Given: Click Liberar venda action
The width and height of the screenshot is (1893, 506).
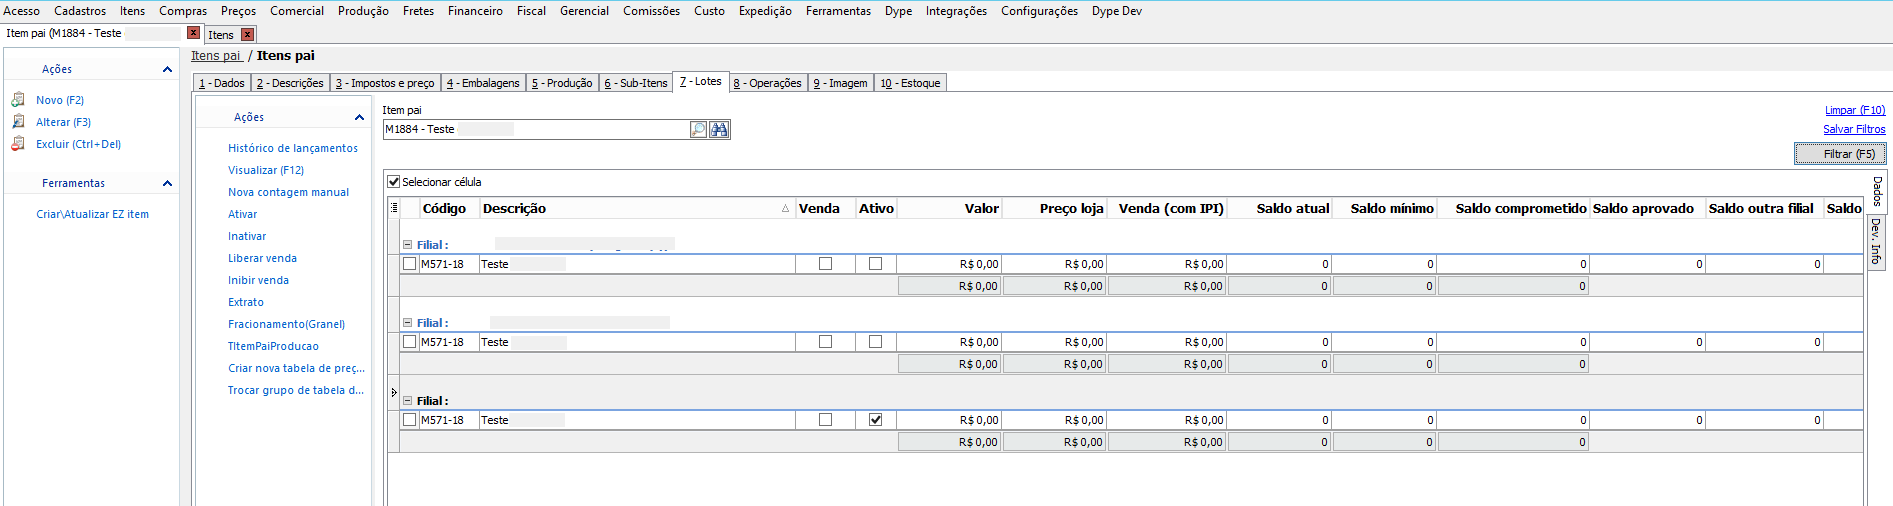Looking at the screenshot, I should point(262,258).
